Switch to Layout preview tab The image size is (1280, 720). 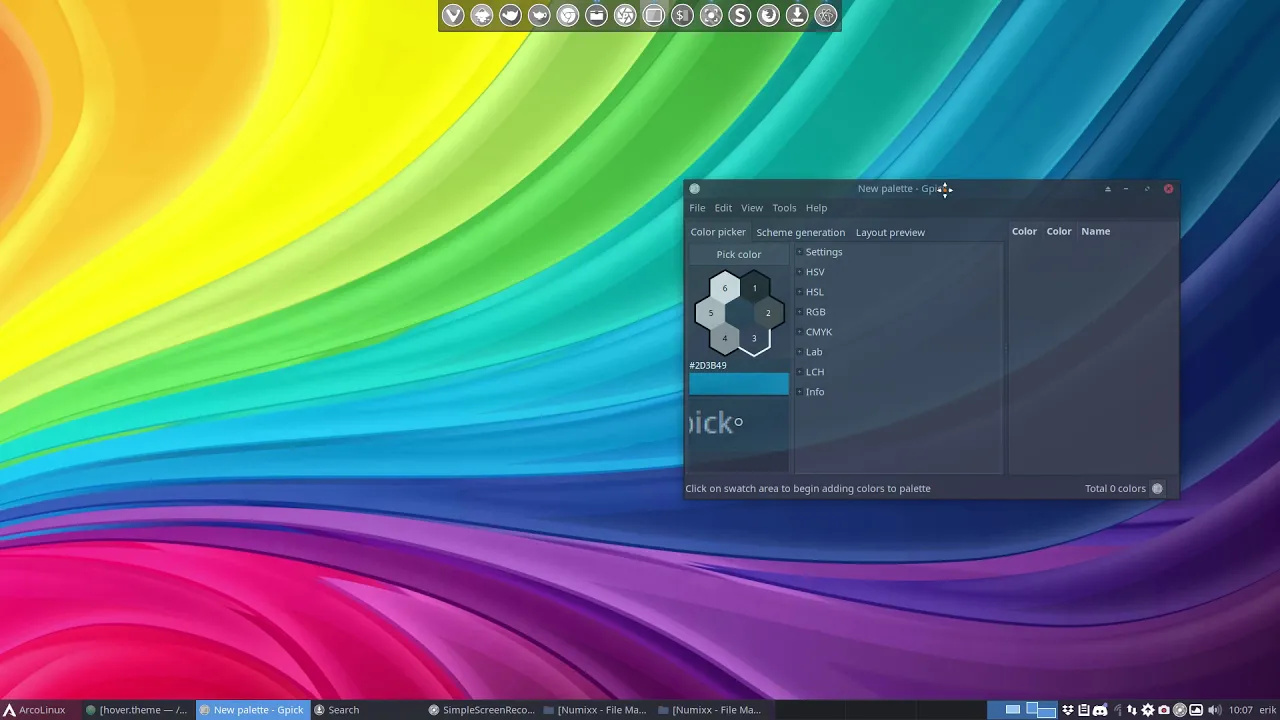tap(890, 232)
